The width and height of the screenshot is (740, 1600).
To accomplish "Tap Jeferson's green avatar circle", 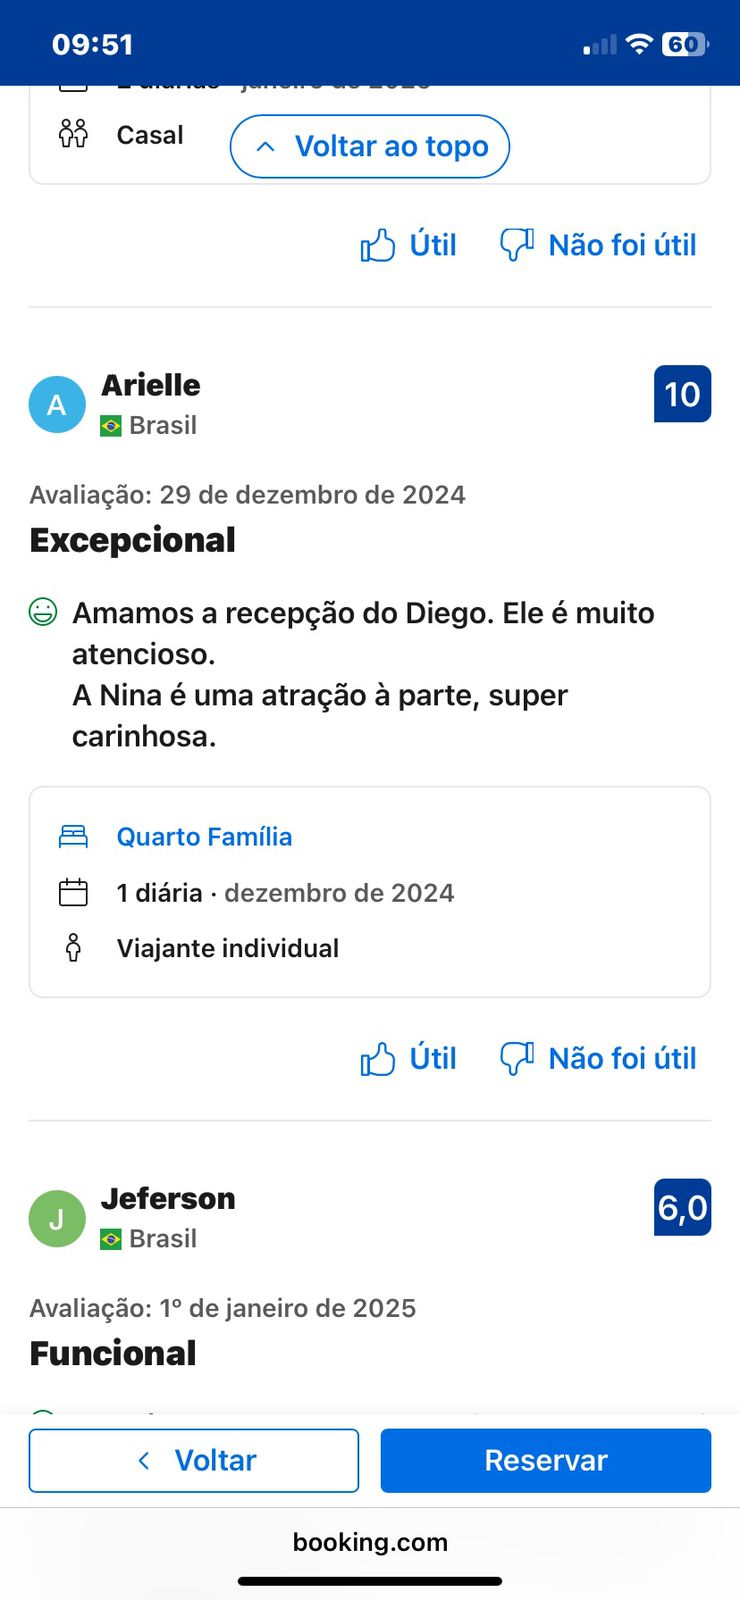I will coord(57,1218).
